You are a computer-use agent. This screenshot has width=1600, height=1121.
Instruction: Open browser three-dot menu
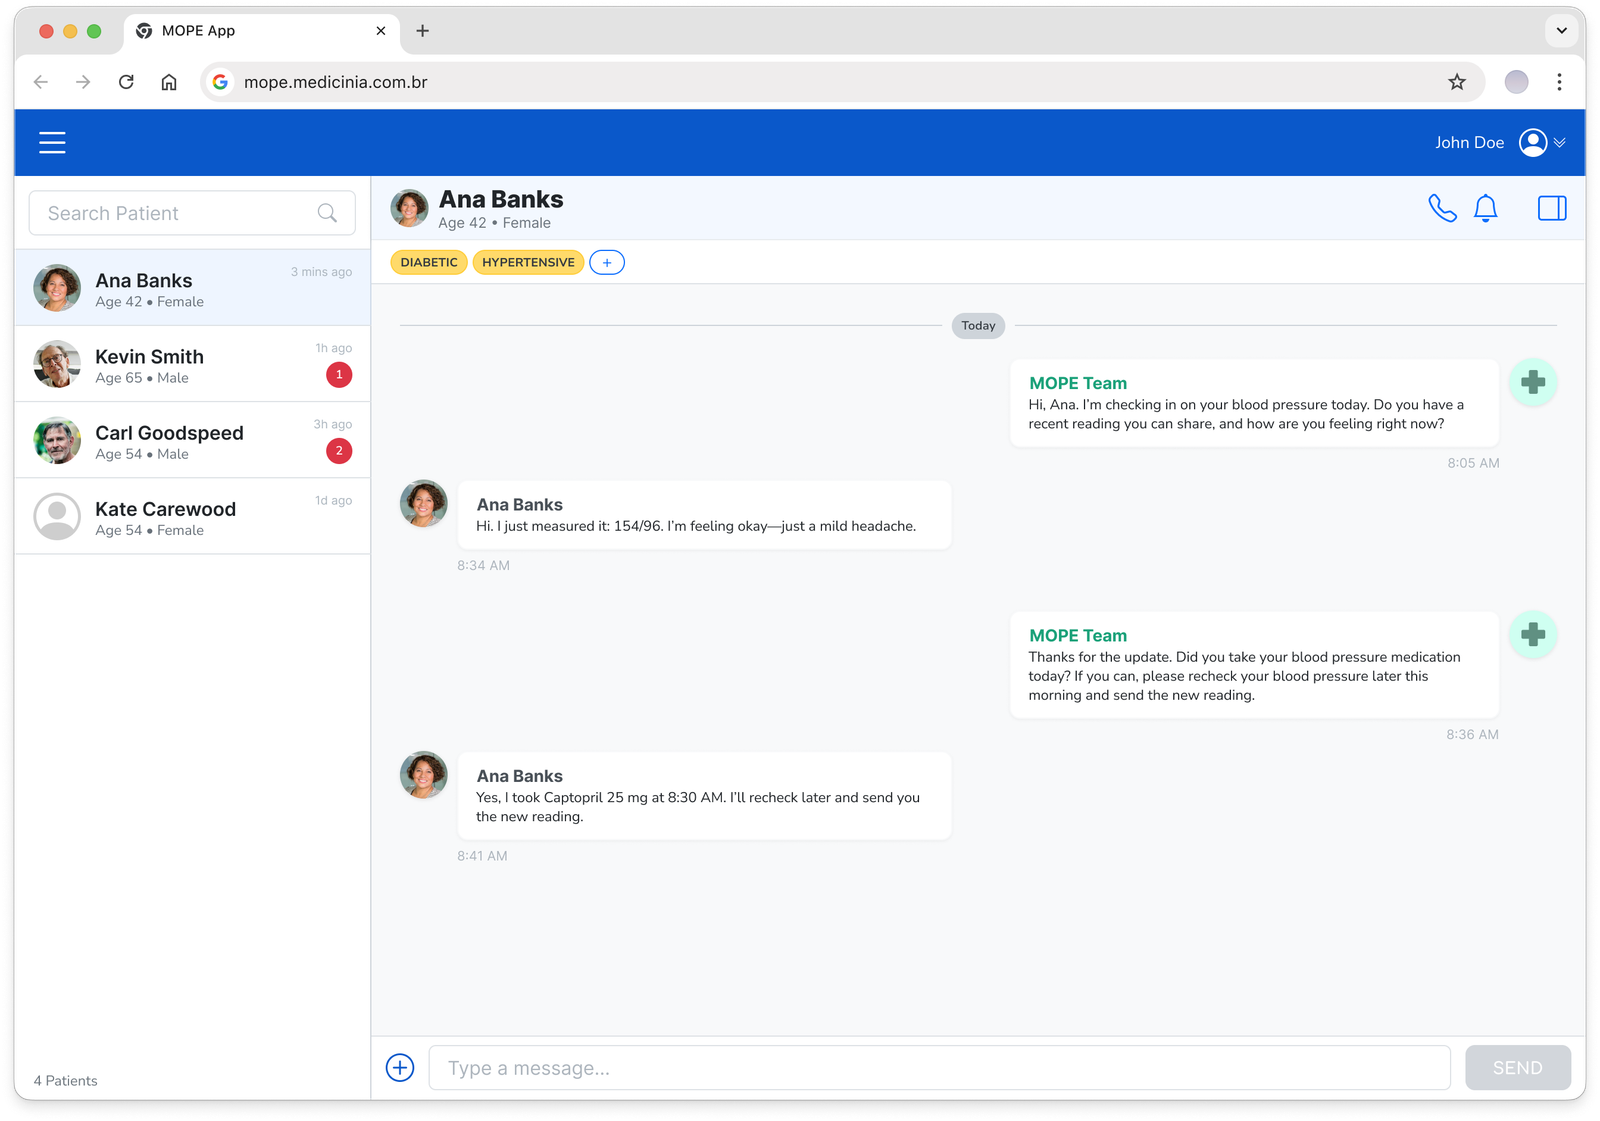(x=1559, y=82)
